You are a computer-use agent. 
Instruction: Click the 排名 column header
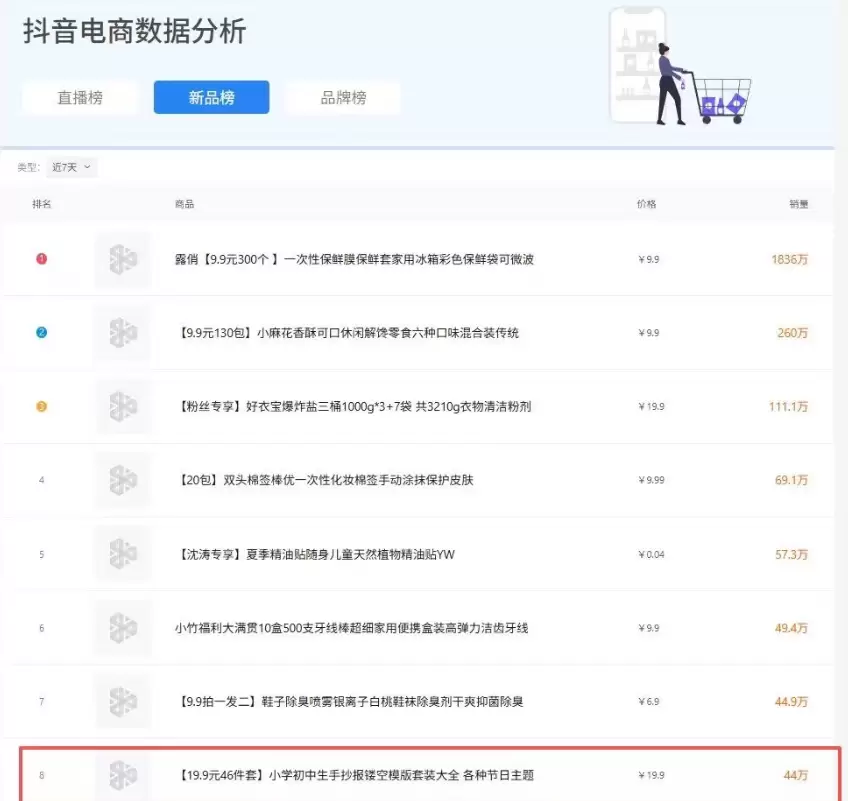(x=42, y=204)
